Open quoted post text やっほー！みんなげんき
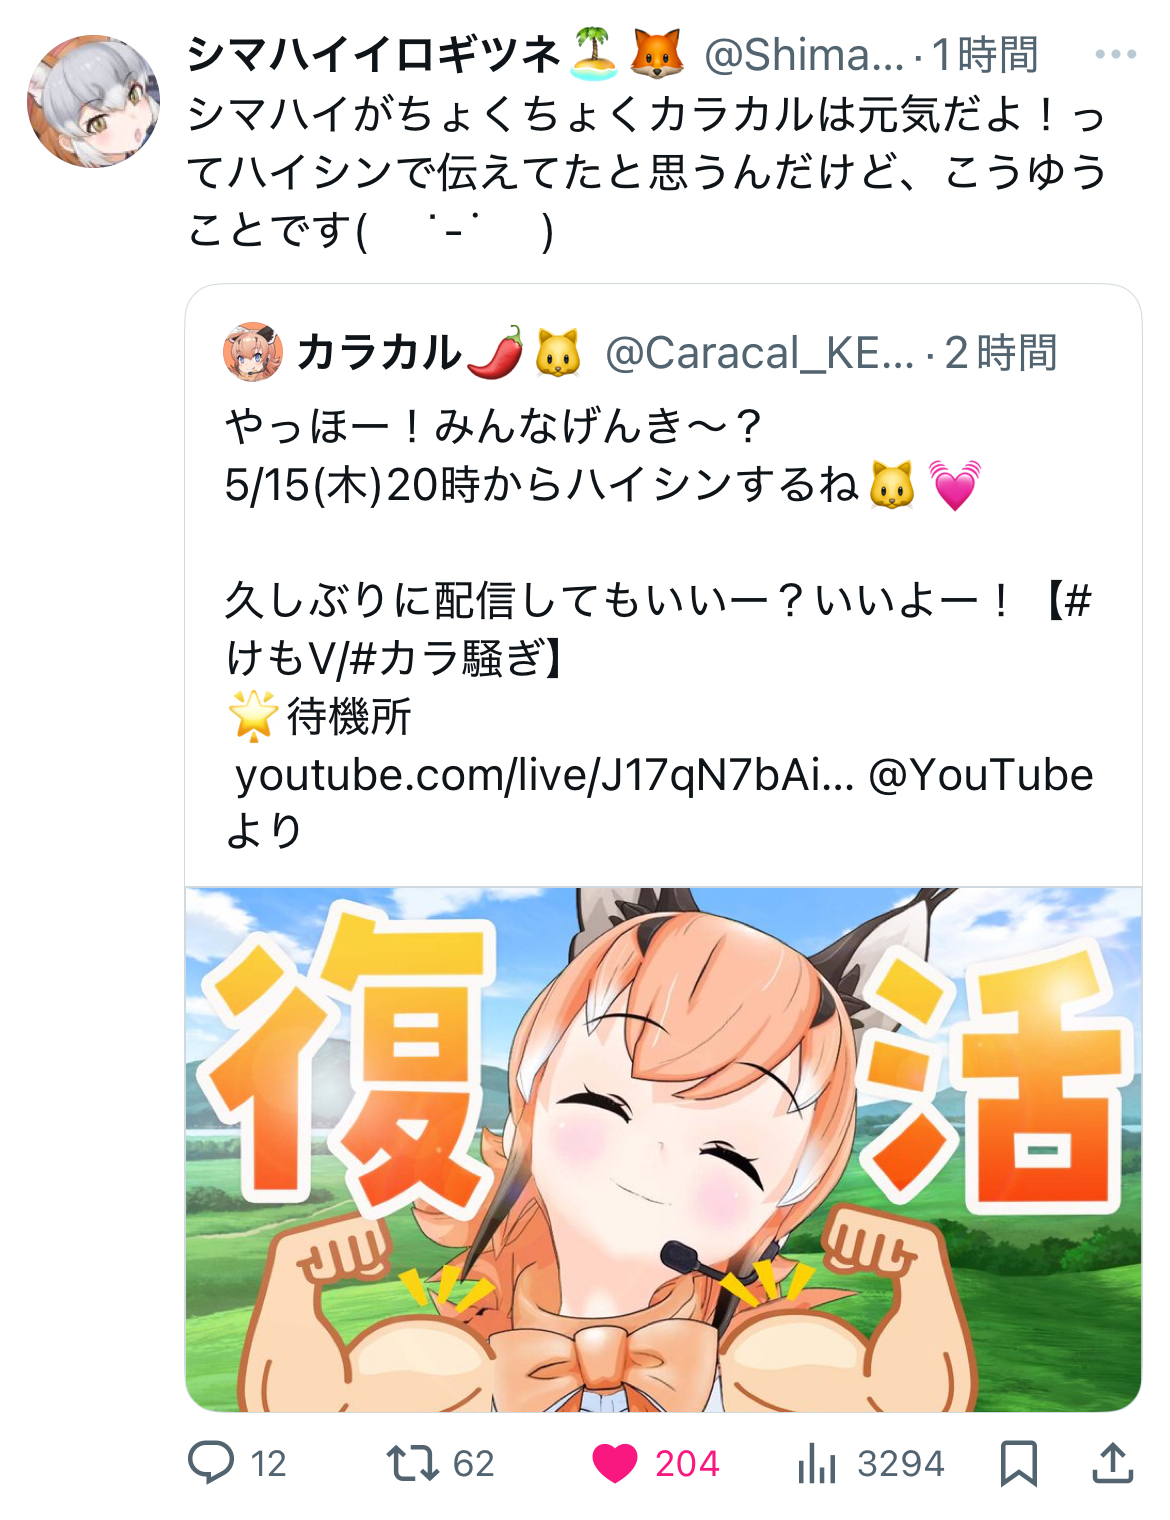The image size is (1170, 1520). [494, 426]
